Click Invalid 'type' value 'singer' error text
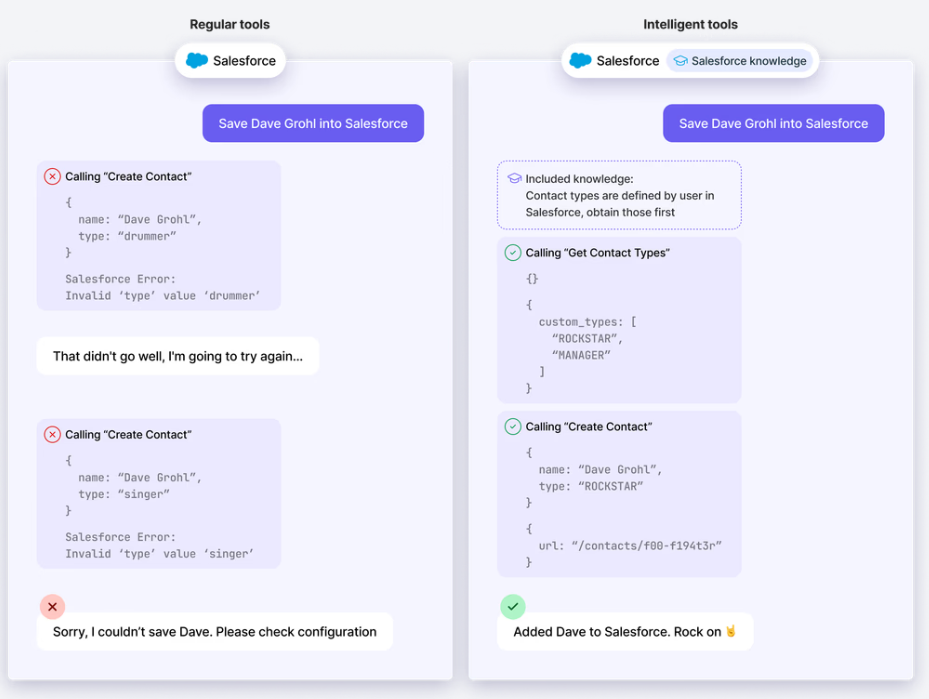The width and height of the screenshot is (929, 699). click(x=159, y=554)
